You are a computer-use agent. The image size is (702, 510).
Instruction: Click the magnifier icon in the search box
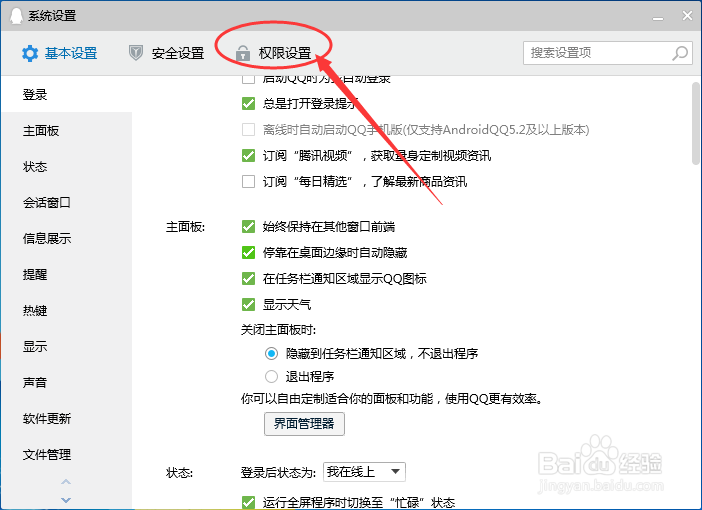pyautogui.click(x=680, y=53)
